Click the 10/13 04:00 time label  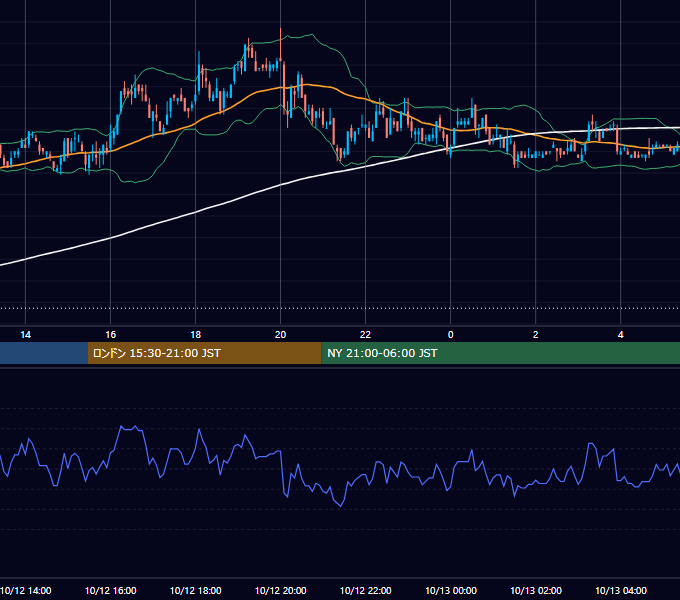coord(621,590)
